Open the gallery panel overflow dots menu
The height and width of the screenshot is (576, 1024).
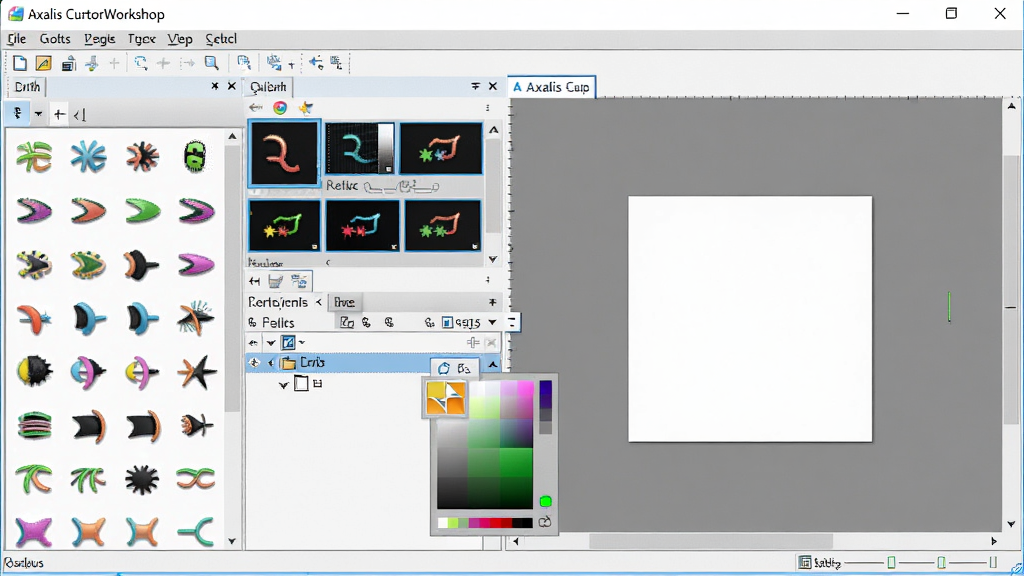click(487, 108)
